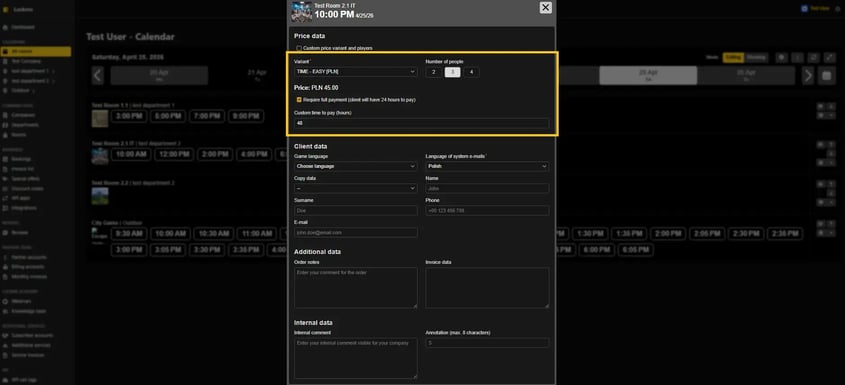This screenshot has width=845, height=385.
Task: Select the 11:00 AM City Game slot
Action: [256, 233]
